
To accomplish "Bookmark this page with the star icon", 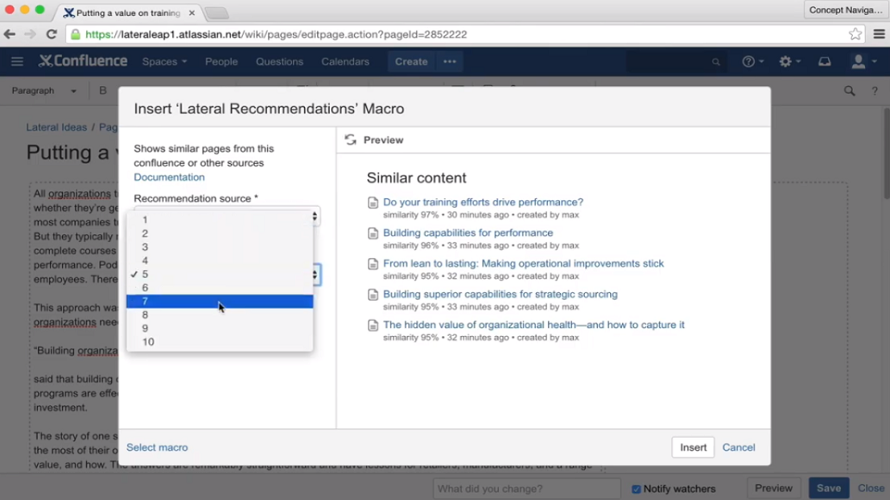I will [x=855, y=34].
